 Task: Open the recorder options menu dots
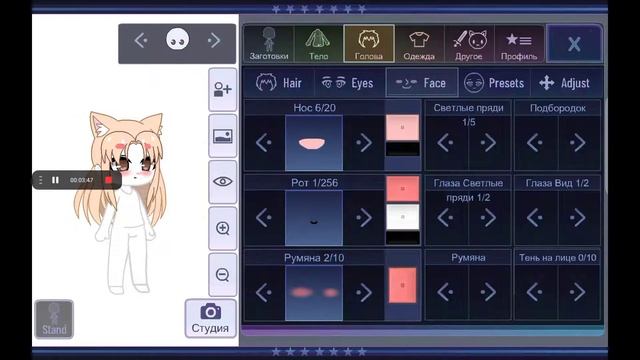(x=40, y=180)
